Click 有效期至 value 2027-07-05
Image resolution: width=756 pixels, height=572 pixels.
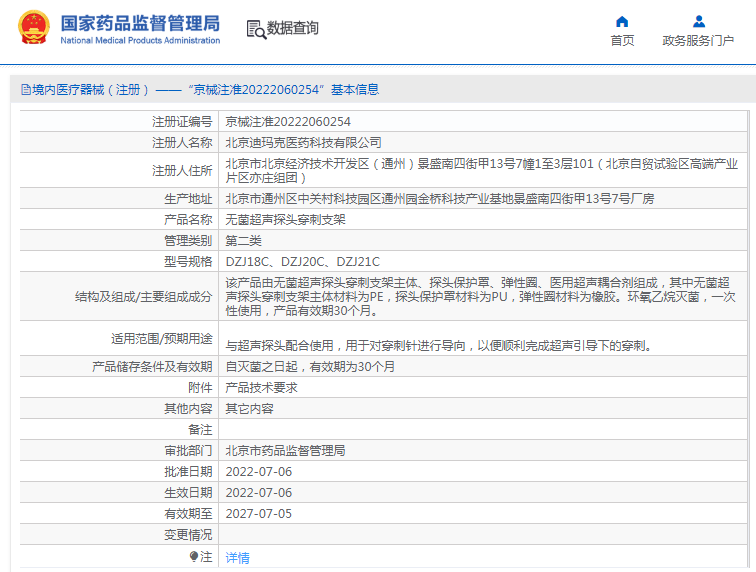point(259,514)
